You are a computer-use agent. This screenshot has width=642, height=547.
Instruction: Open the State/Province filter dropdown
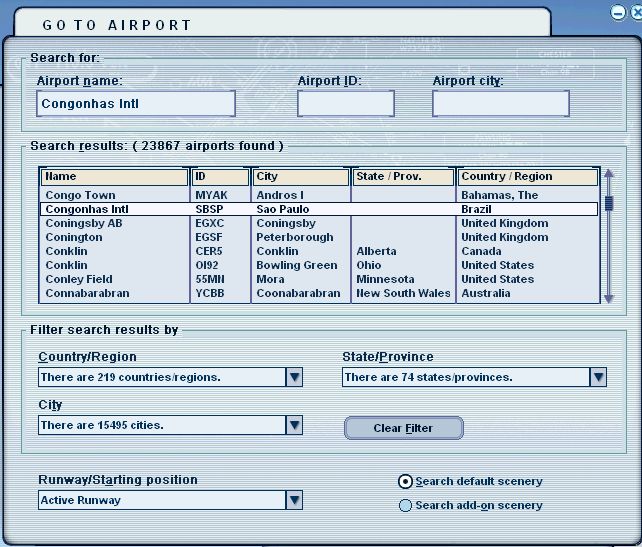(598, 377)
